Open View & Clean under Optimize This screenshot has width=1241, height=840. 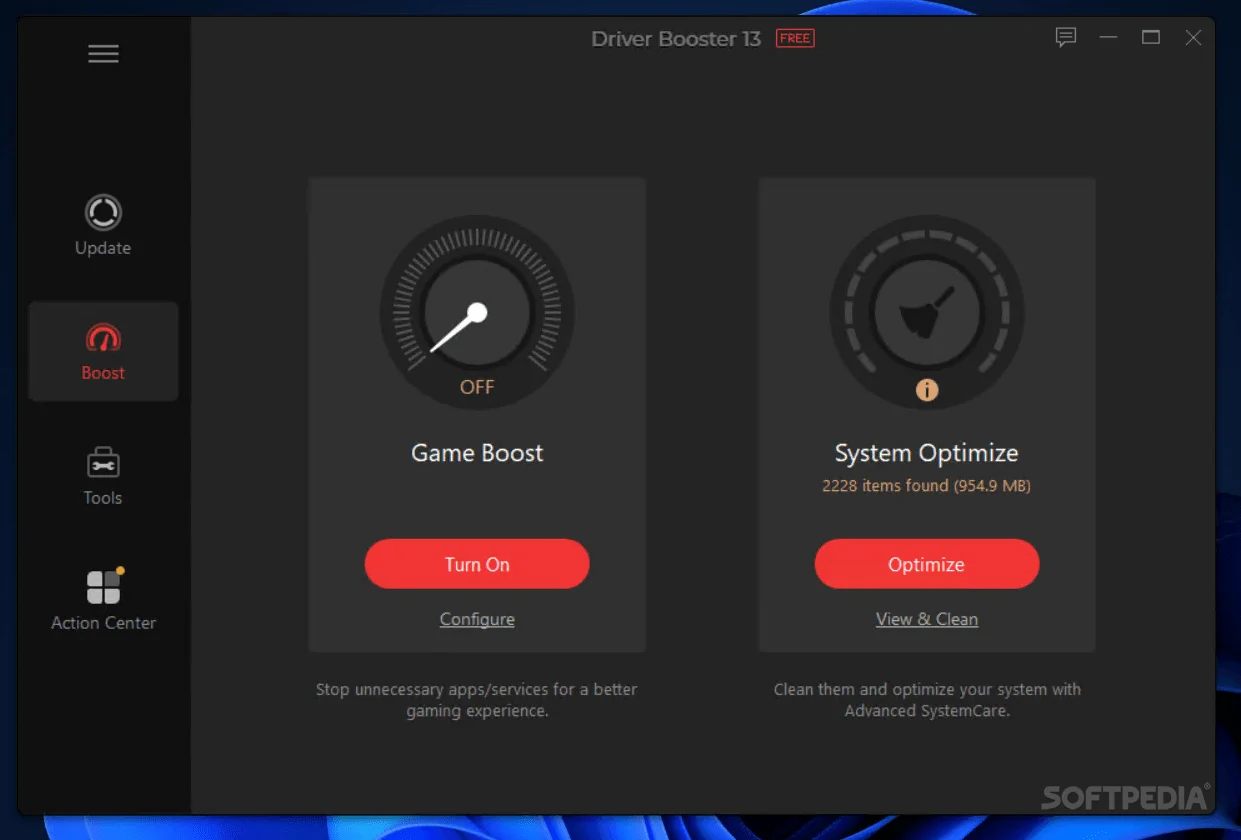point(926,618)
